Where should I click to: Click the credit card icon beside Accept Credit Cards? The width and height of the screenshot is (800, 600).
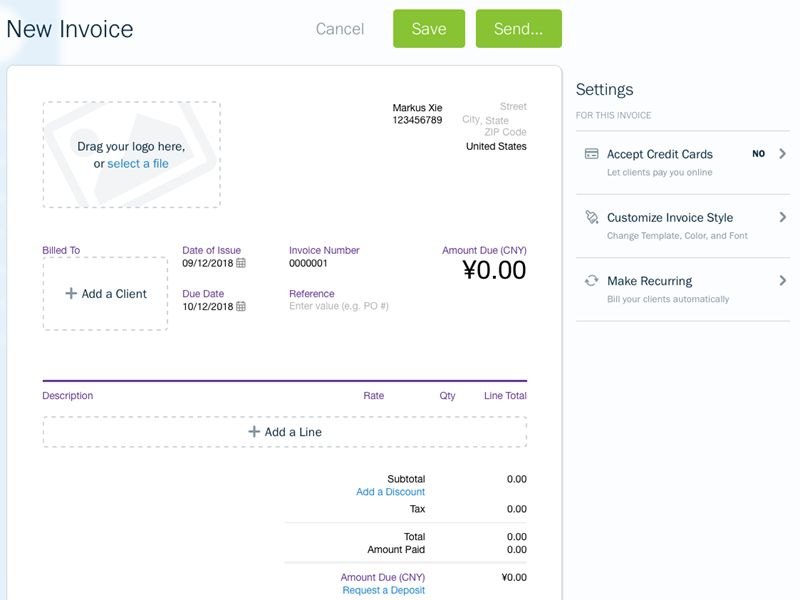(591, 153)
